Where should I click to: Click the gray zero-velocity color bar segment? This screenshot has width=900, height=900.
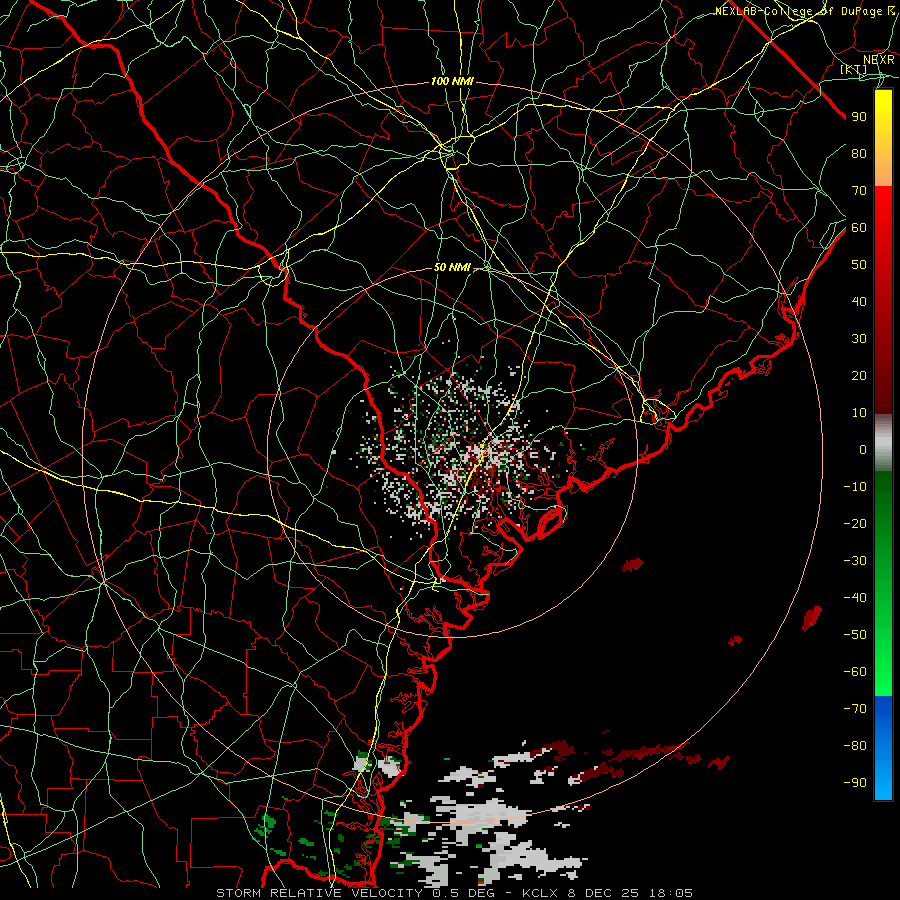click(883, 443)
